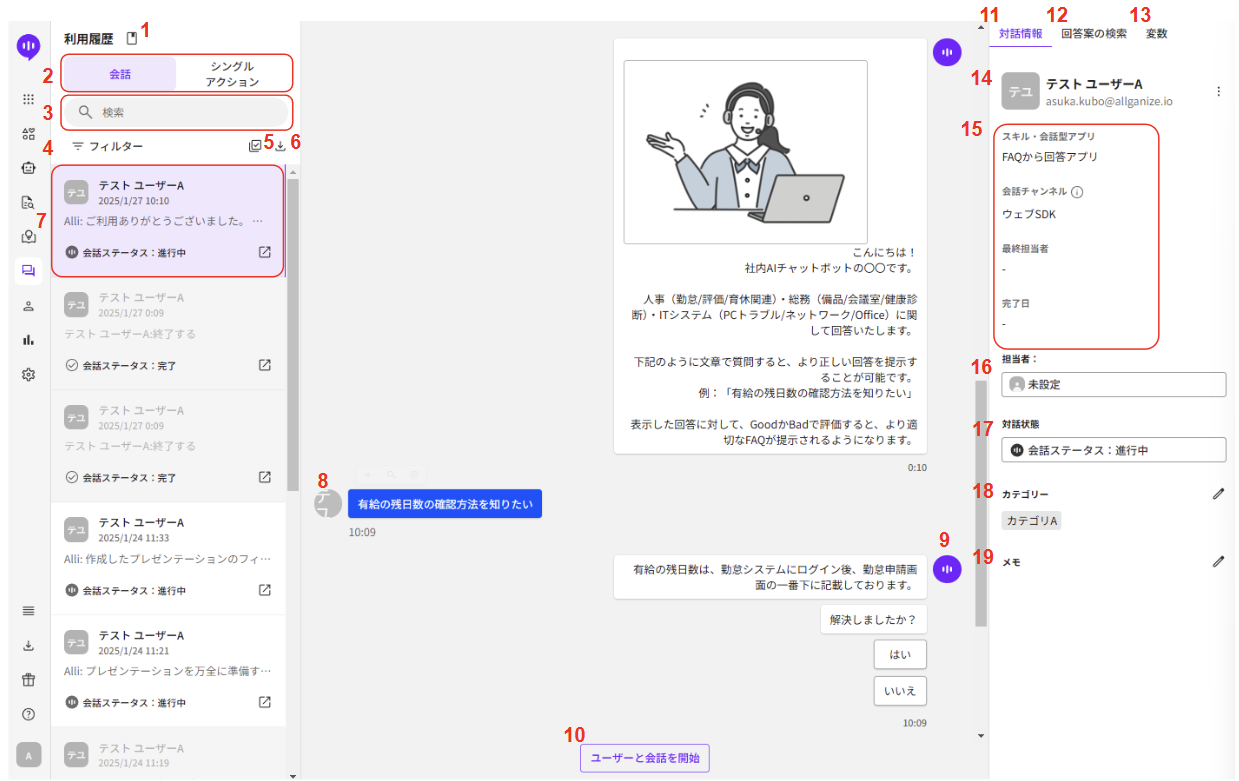Switch to the 会話 toggle

120,74
